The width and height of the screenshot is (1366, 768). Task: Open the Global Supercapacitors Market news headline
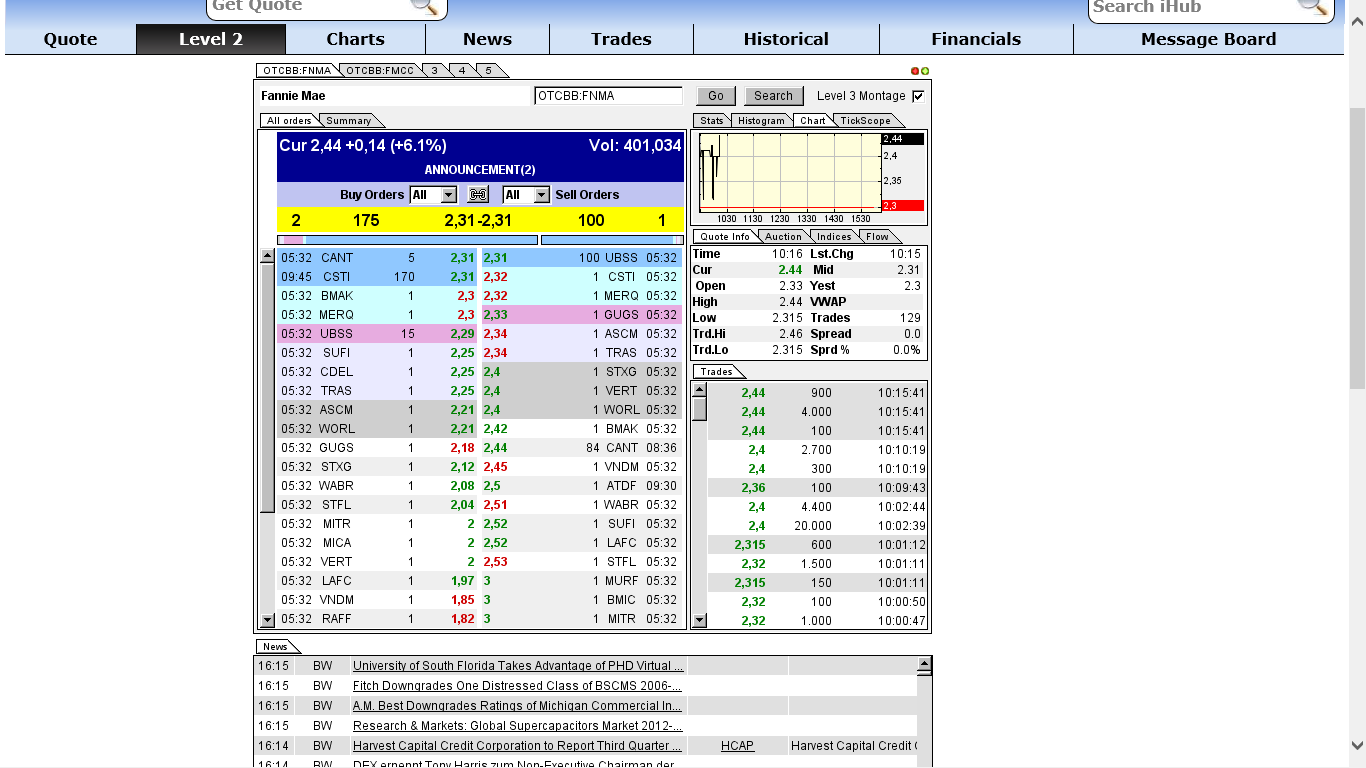pyautogui.click(x=518, y=726)
